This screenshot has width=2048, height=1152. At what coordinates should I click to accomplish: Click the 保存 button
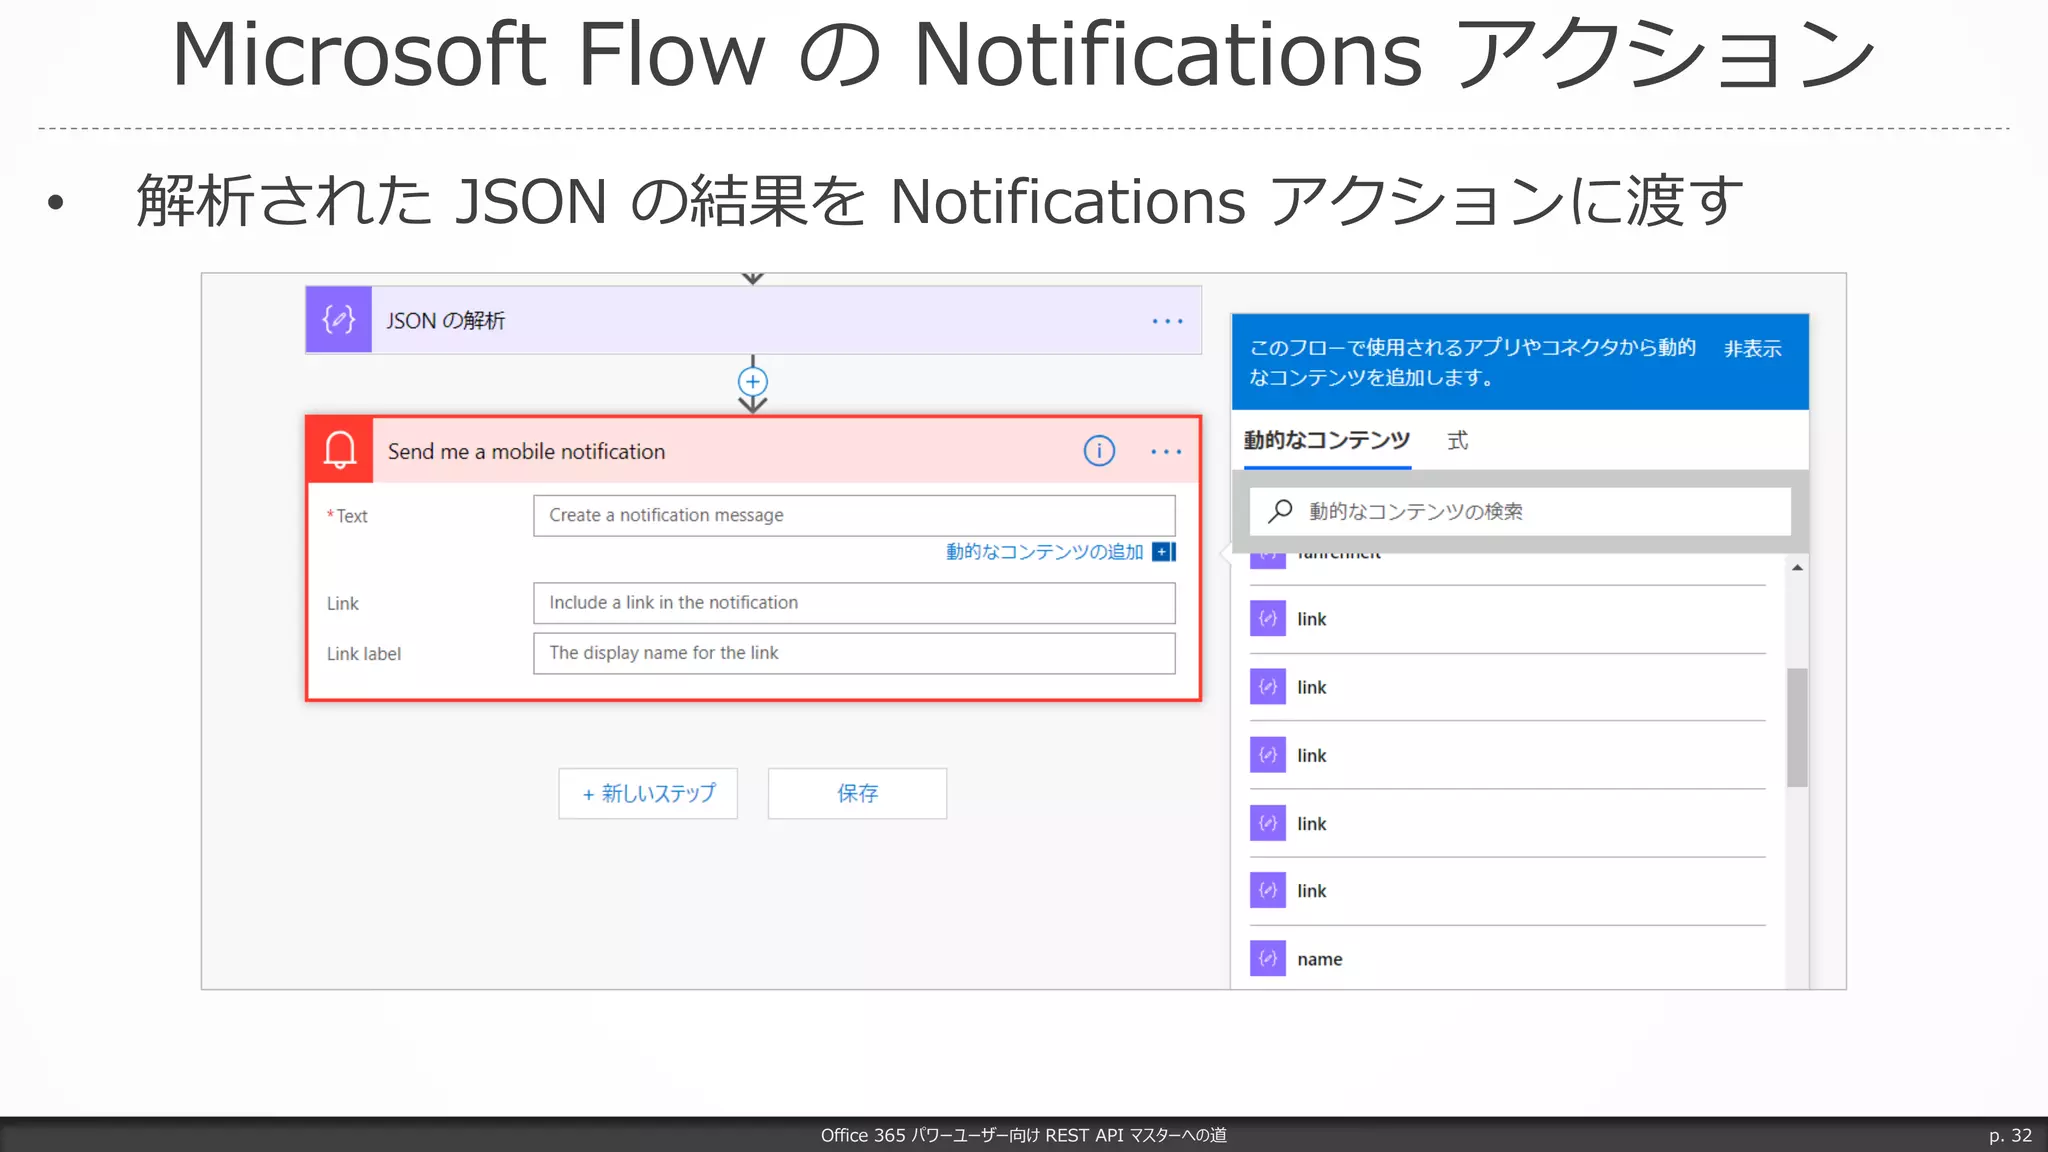click(x=857, y=794)
